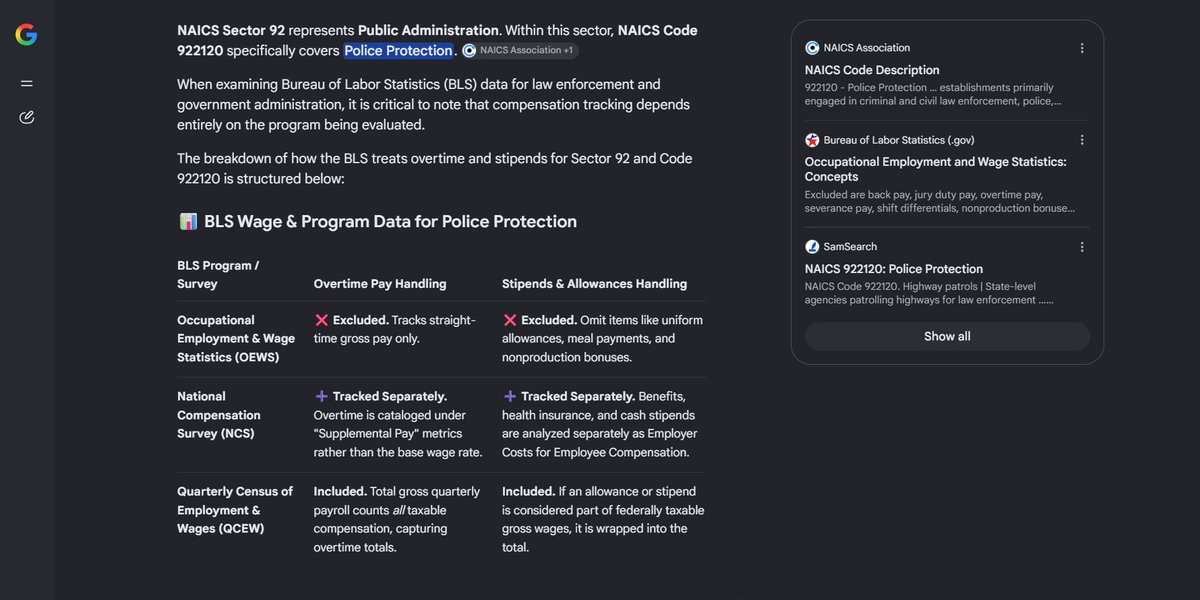Screen dimensions: 1200x600
Task: Click the National Compensation Survey (NCS) row label
Action: (x=219, y=415)
